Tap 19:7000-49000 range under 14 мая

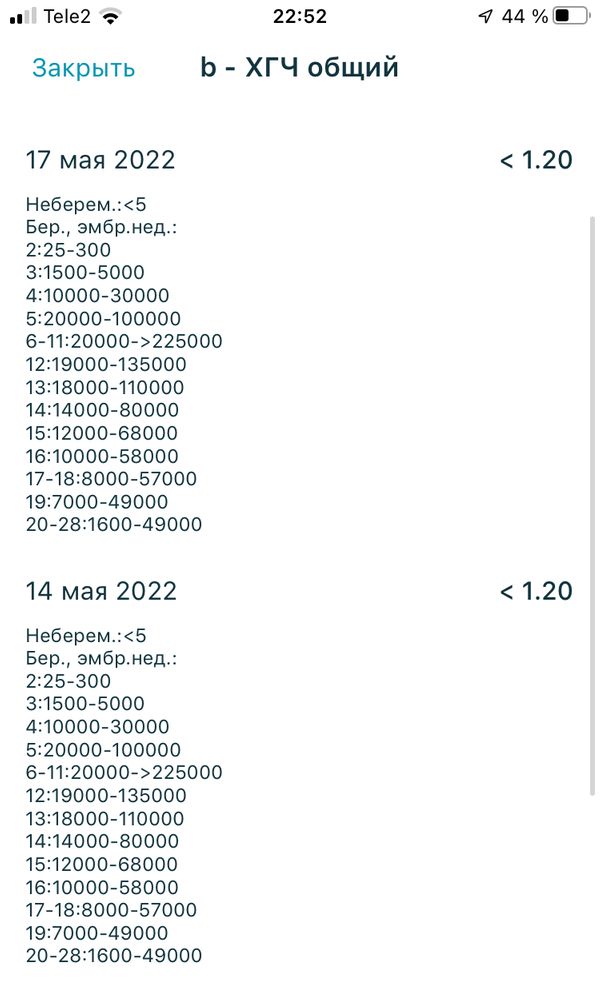point(97,933)
